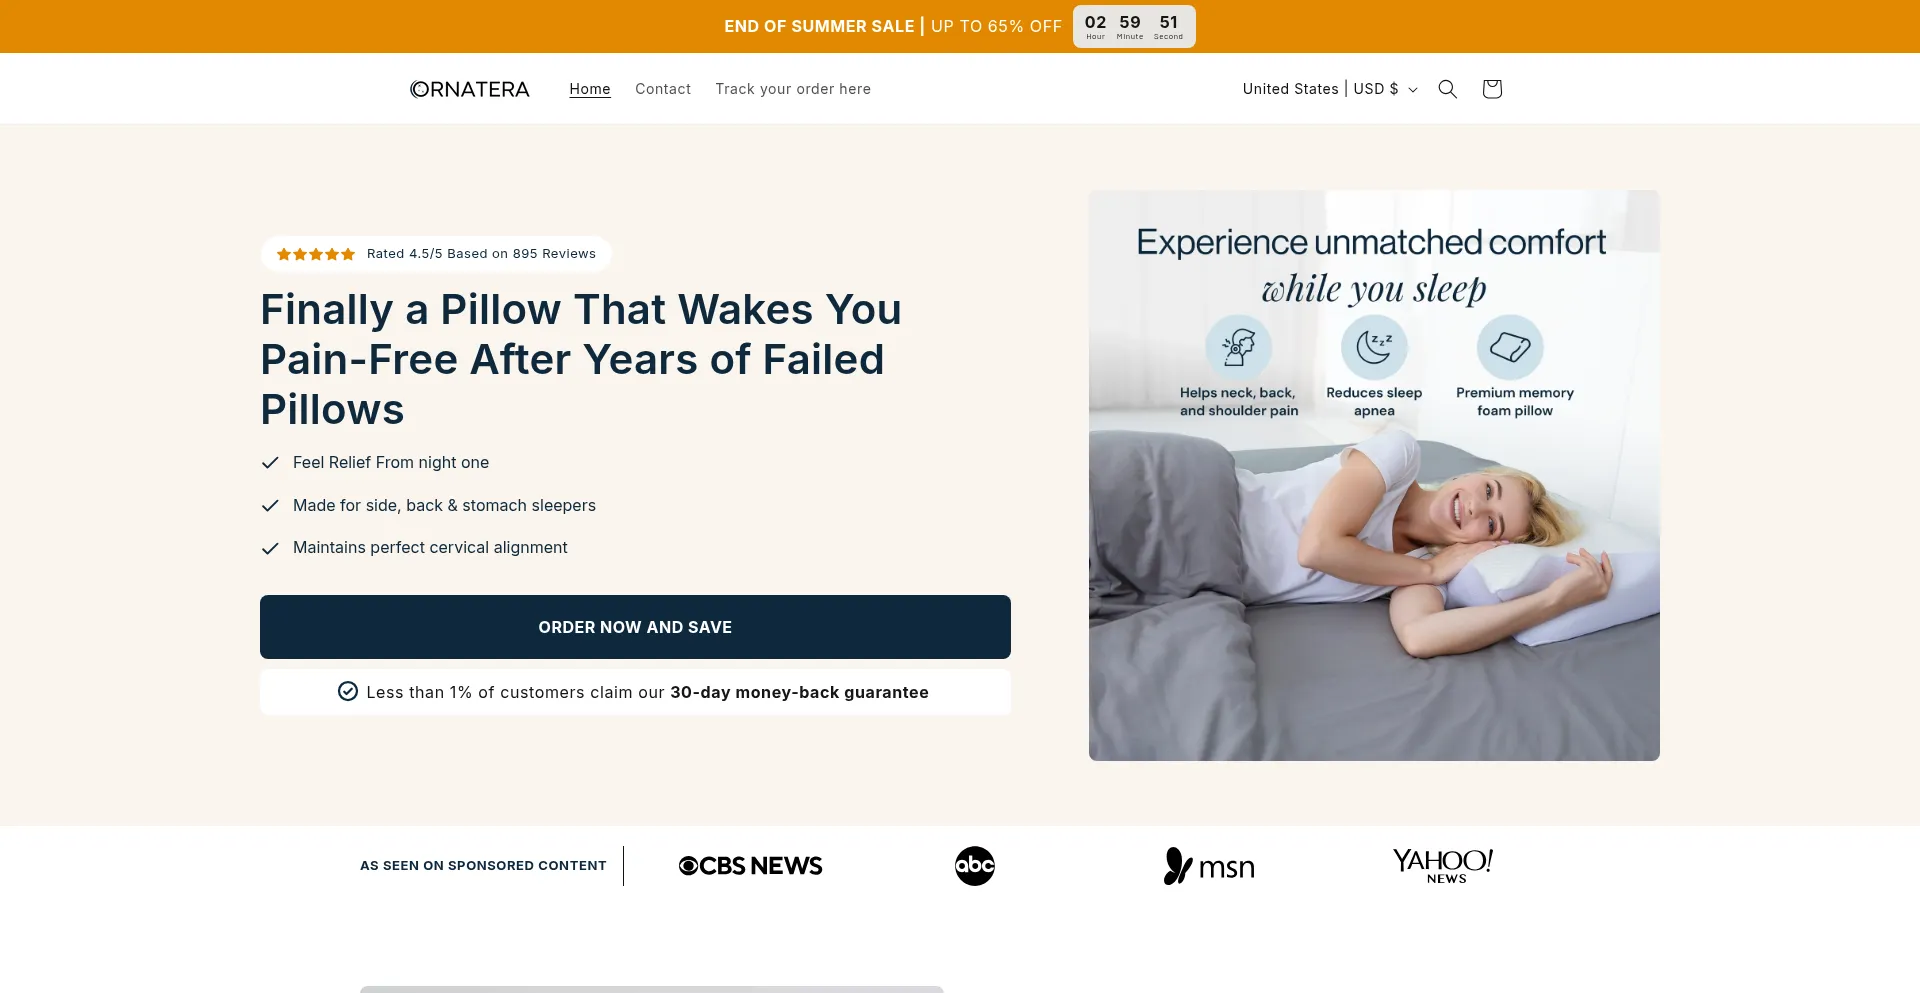Click the Yahoo! News logo
Image resolution: width=1920 pixels, height=993 pixels.
(1443, 866)
